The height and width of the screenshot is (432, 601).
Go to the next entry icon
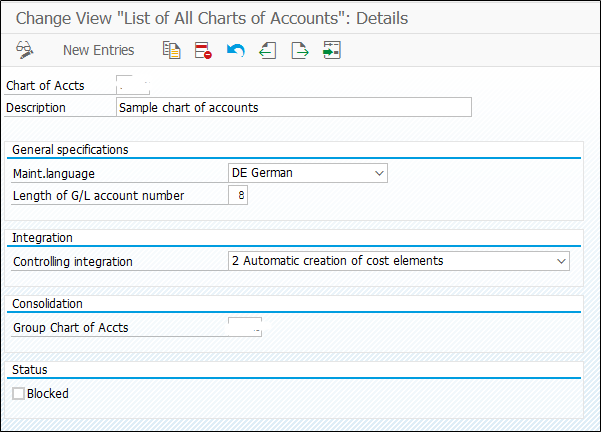[x=299, y=50]
